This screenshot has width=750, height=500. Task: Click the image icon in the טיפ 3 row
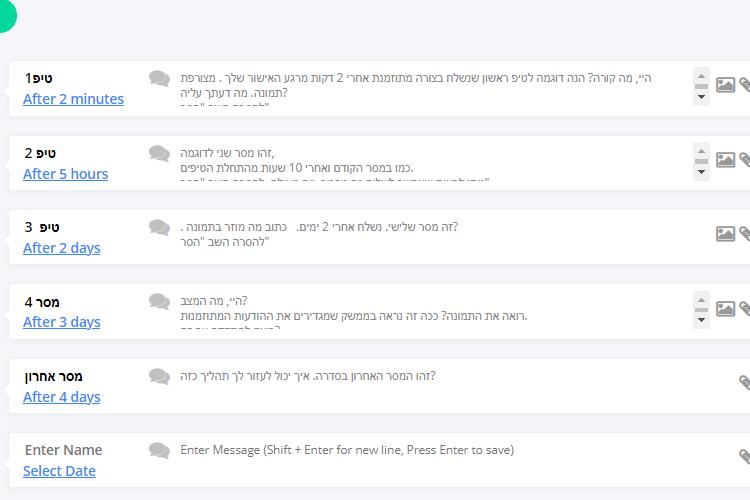pyautogui.click(x=725, y=234)
